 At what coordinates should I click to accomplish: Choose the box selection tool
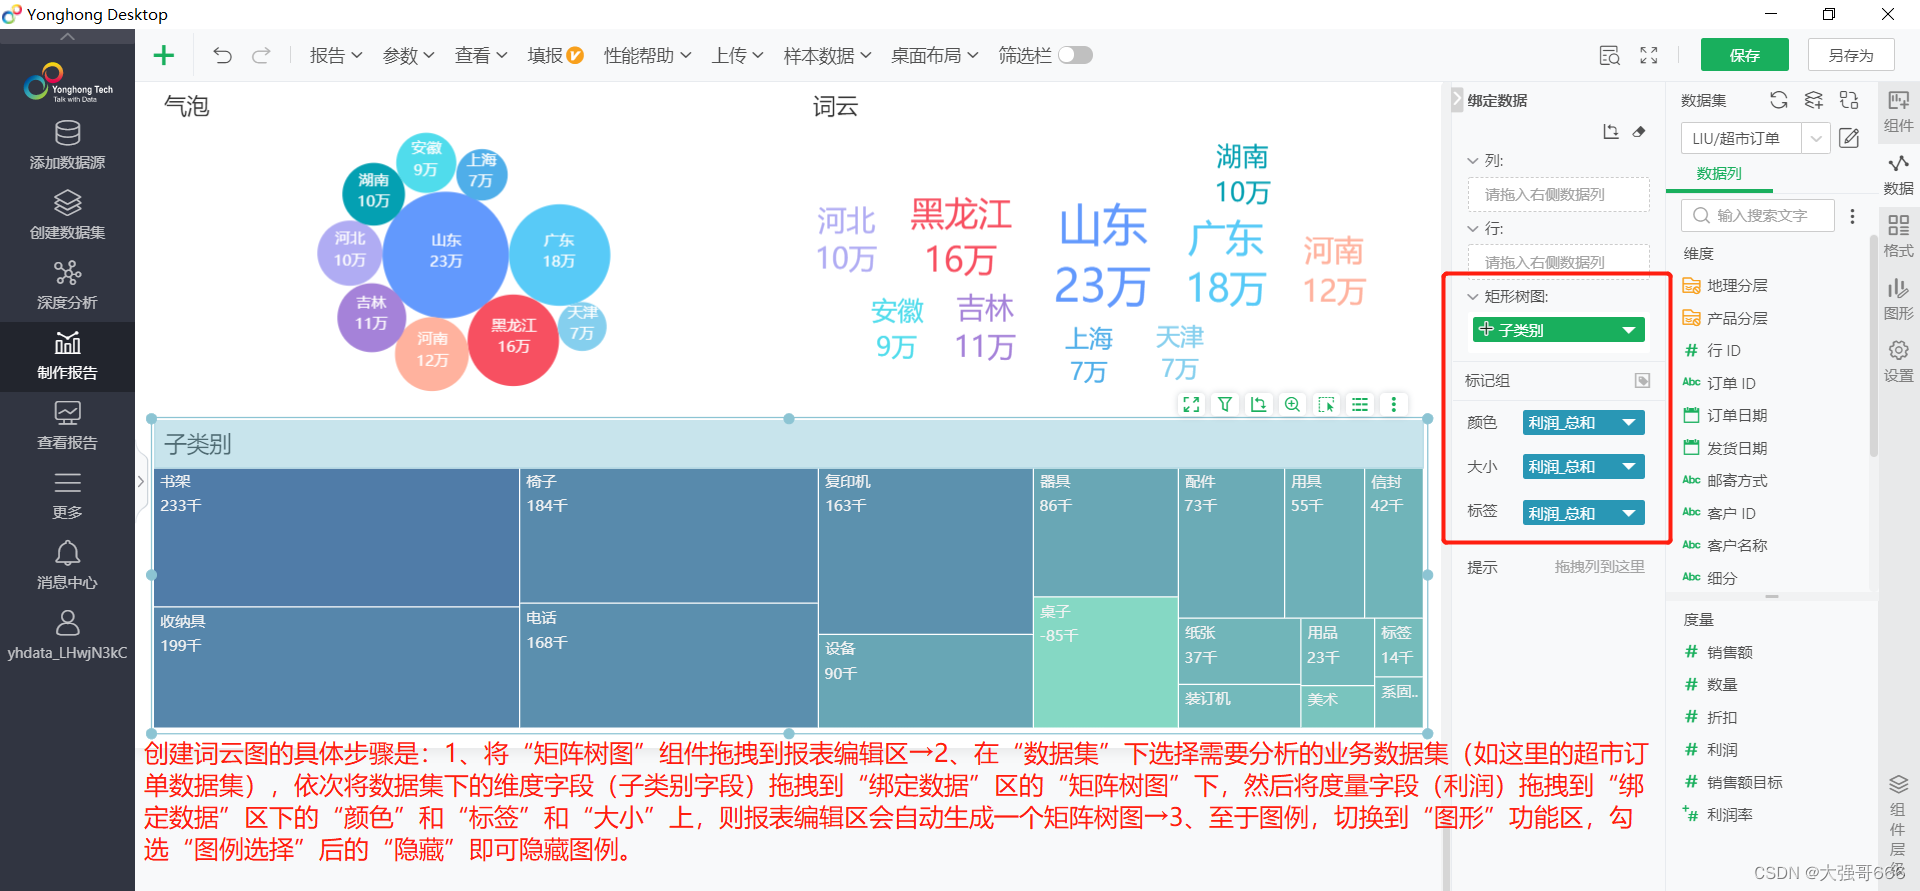coord(1327,404)
